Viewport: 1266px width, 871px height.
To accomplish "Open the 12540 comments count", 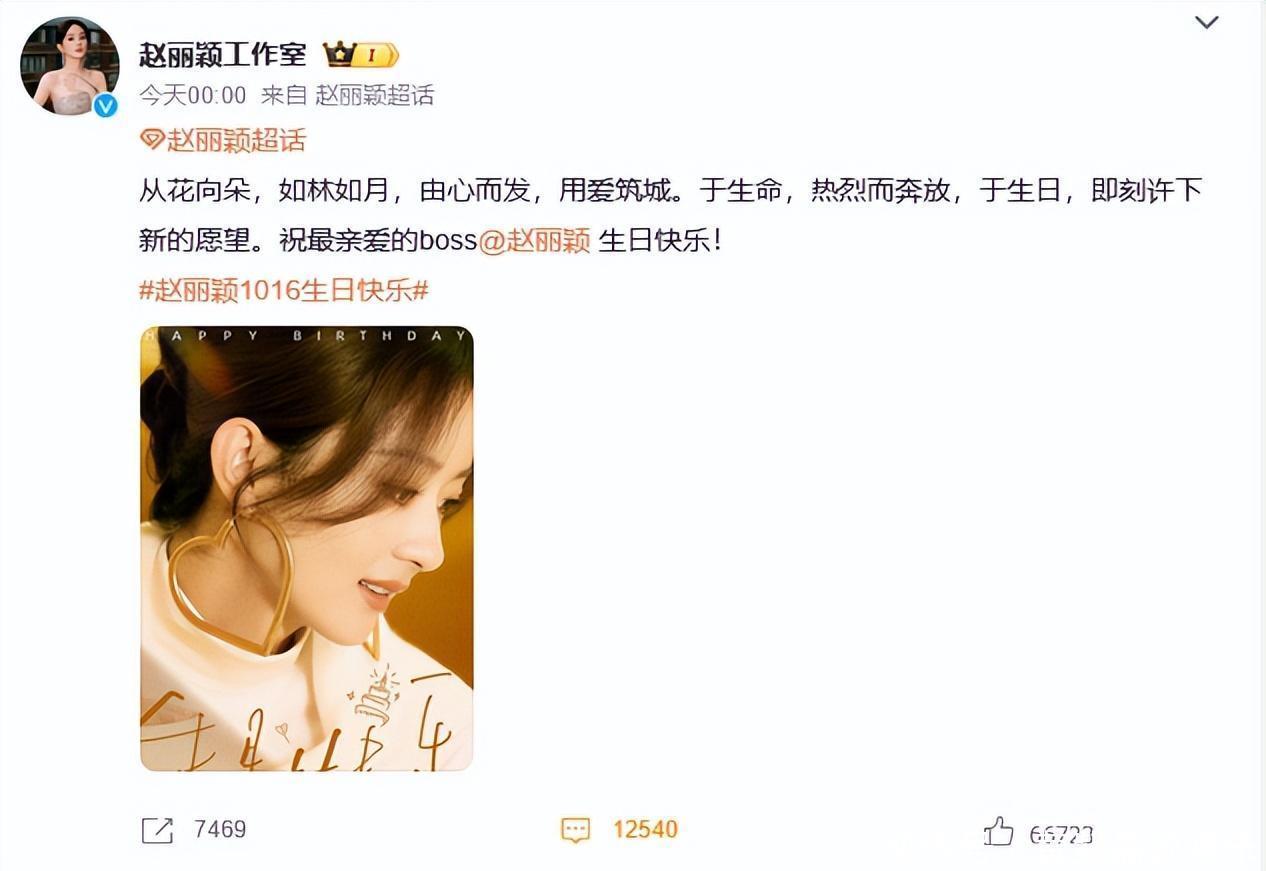I will click(645, 830).
